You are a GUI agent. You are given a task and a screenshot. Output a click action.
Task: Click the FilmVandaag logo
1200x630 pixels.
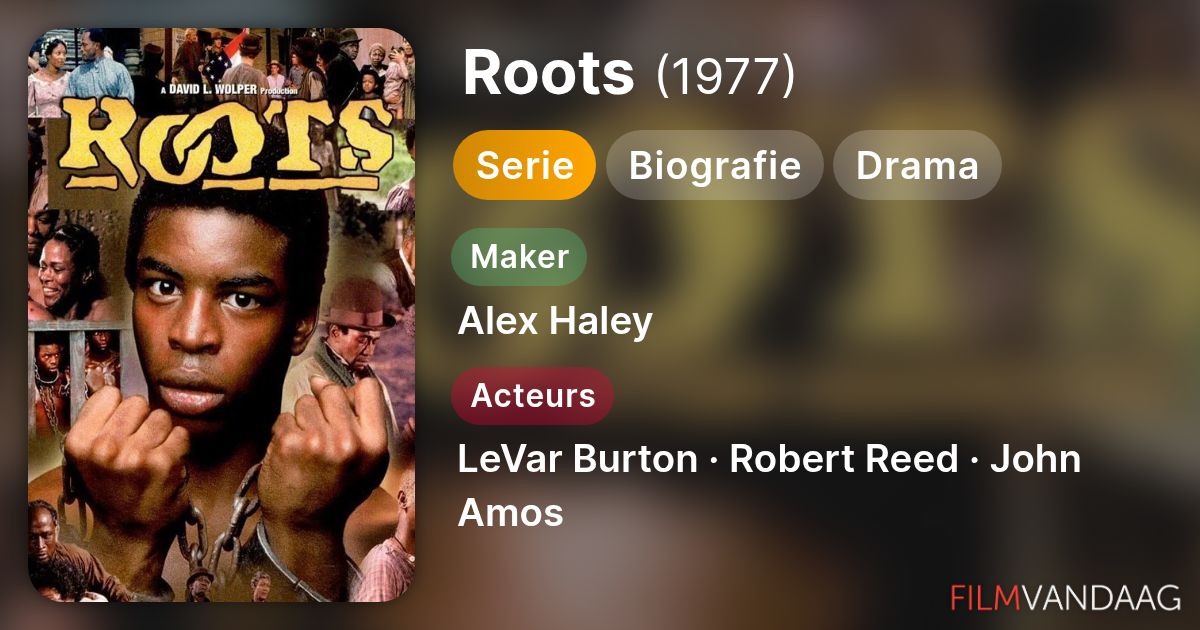1065,597
